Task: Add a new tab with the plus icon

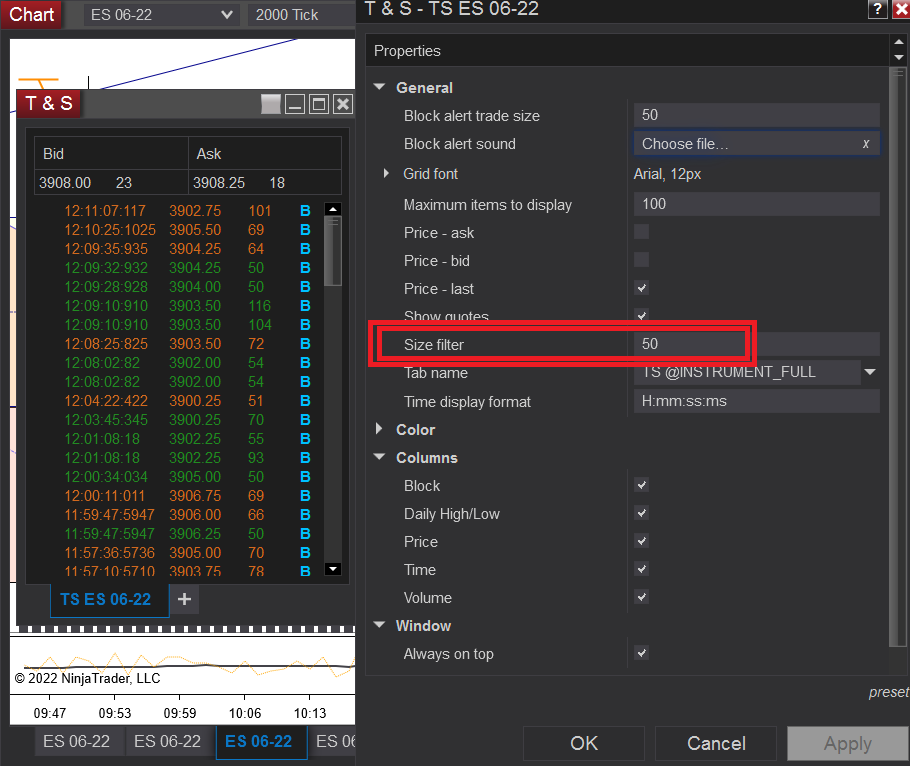Action: (x=185, y=599)
